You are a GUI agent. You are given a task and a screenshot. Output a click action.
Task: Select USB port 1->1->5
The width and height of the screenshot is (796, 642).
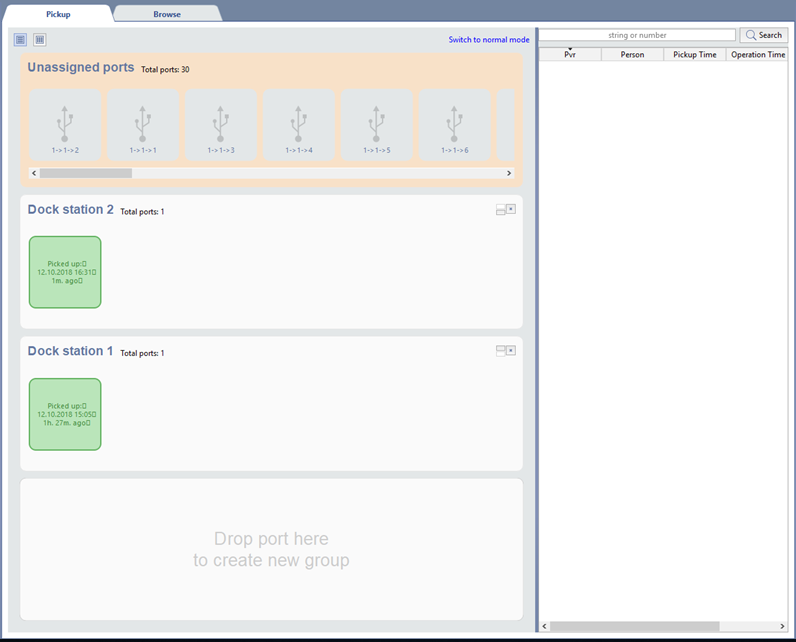(377, 126)
